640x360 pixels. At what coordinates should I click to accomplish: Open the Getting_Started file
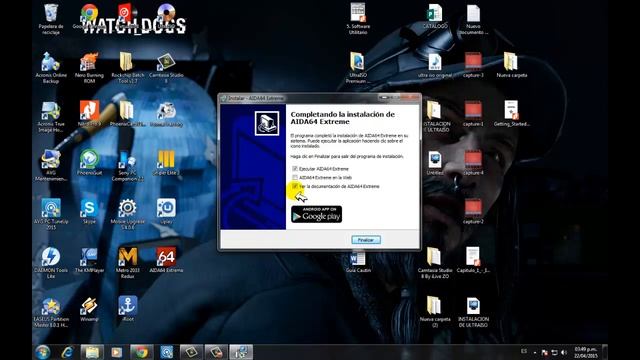[x=511, y=114]
